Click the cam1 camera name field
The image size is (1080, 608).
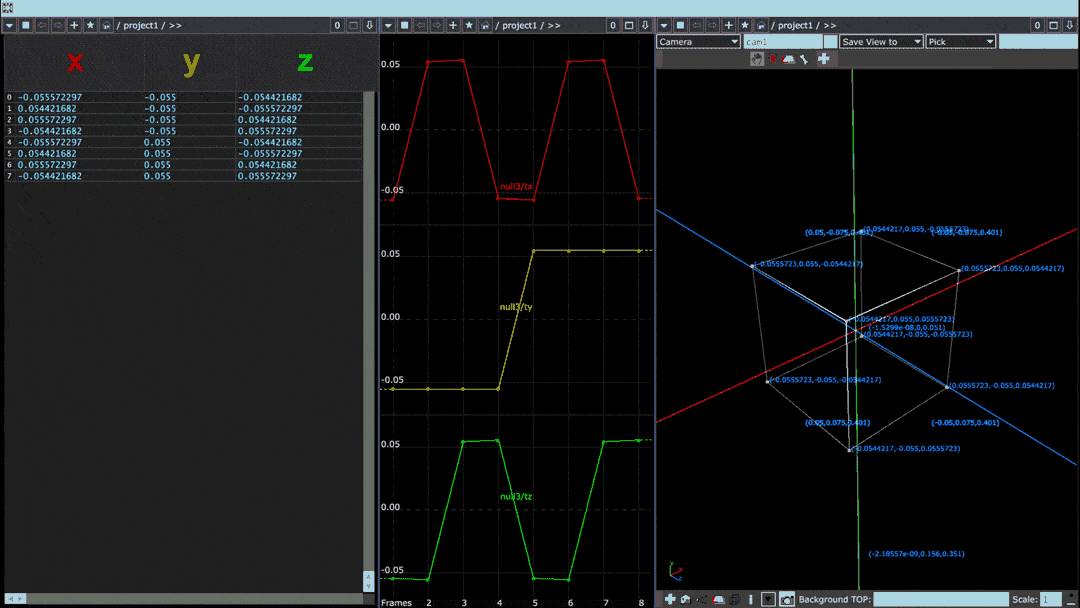pyautogui.click(x=783, y=42)
